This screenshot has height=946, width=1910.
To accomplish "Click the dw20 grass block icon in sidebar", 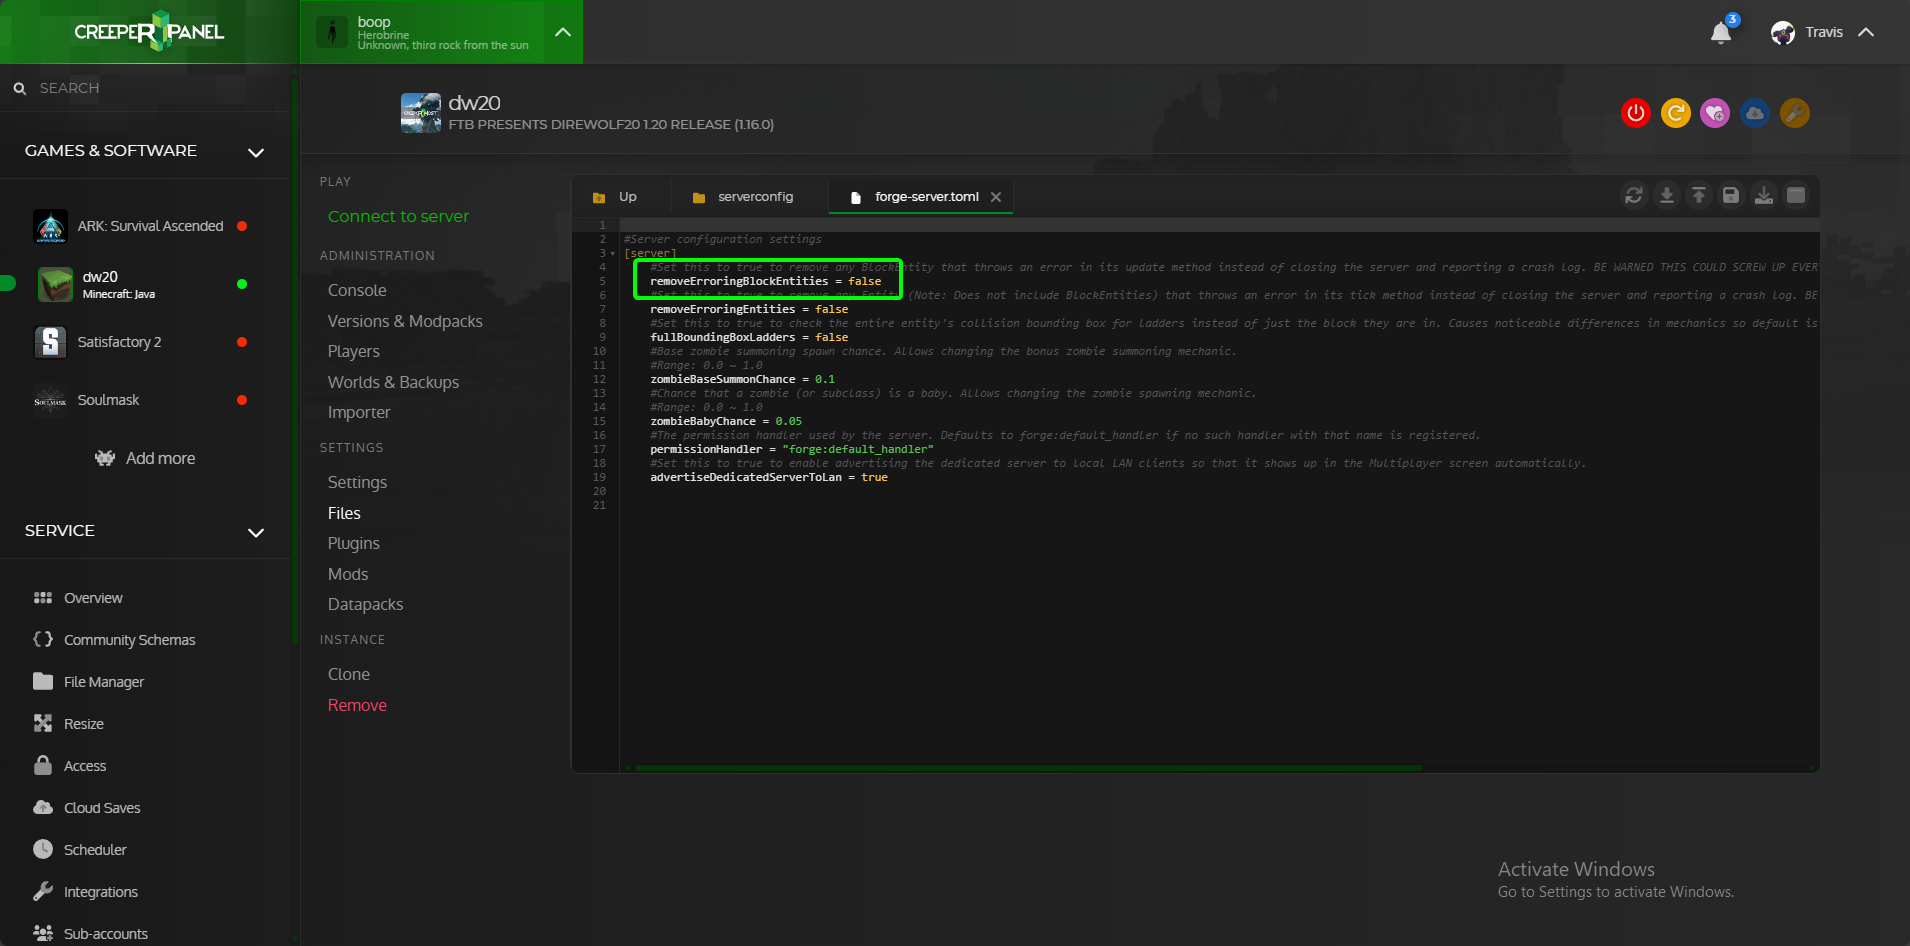I will pyautogui.click(x=55, y=285).
